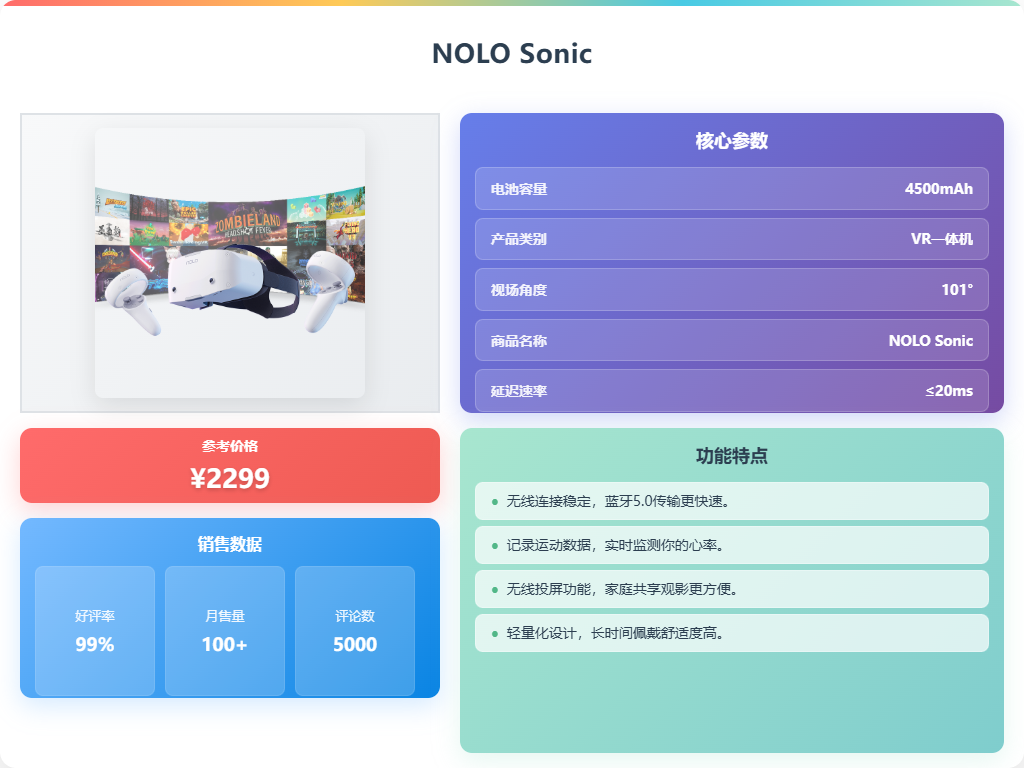1024x768 pixels.
Task: Click the 参考价格 ¥2299 price card
Action: [230, 466]
